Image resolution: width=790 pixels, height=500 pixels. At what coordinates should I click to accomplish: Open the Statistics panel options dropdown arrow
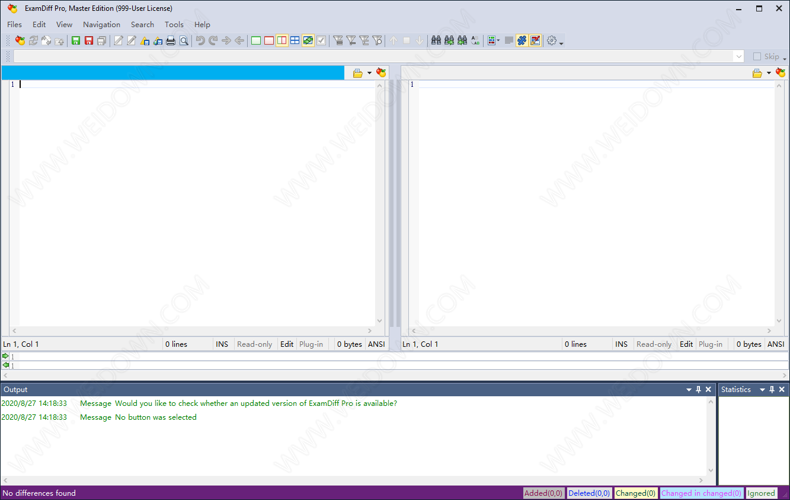click(x=762, y=390)
